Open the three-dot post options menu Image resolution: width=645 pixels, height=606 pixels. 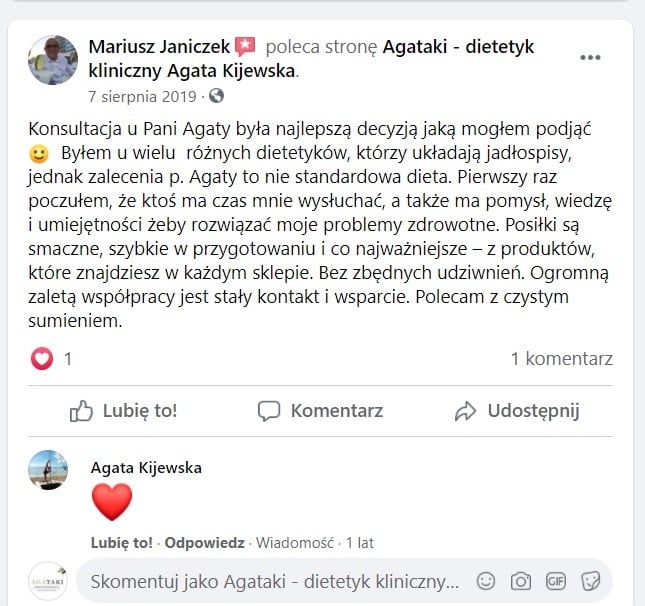pyautogui.click(x=590, y=58)
